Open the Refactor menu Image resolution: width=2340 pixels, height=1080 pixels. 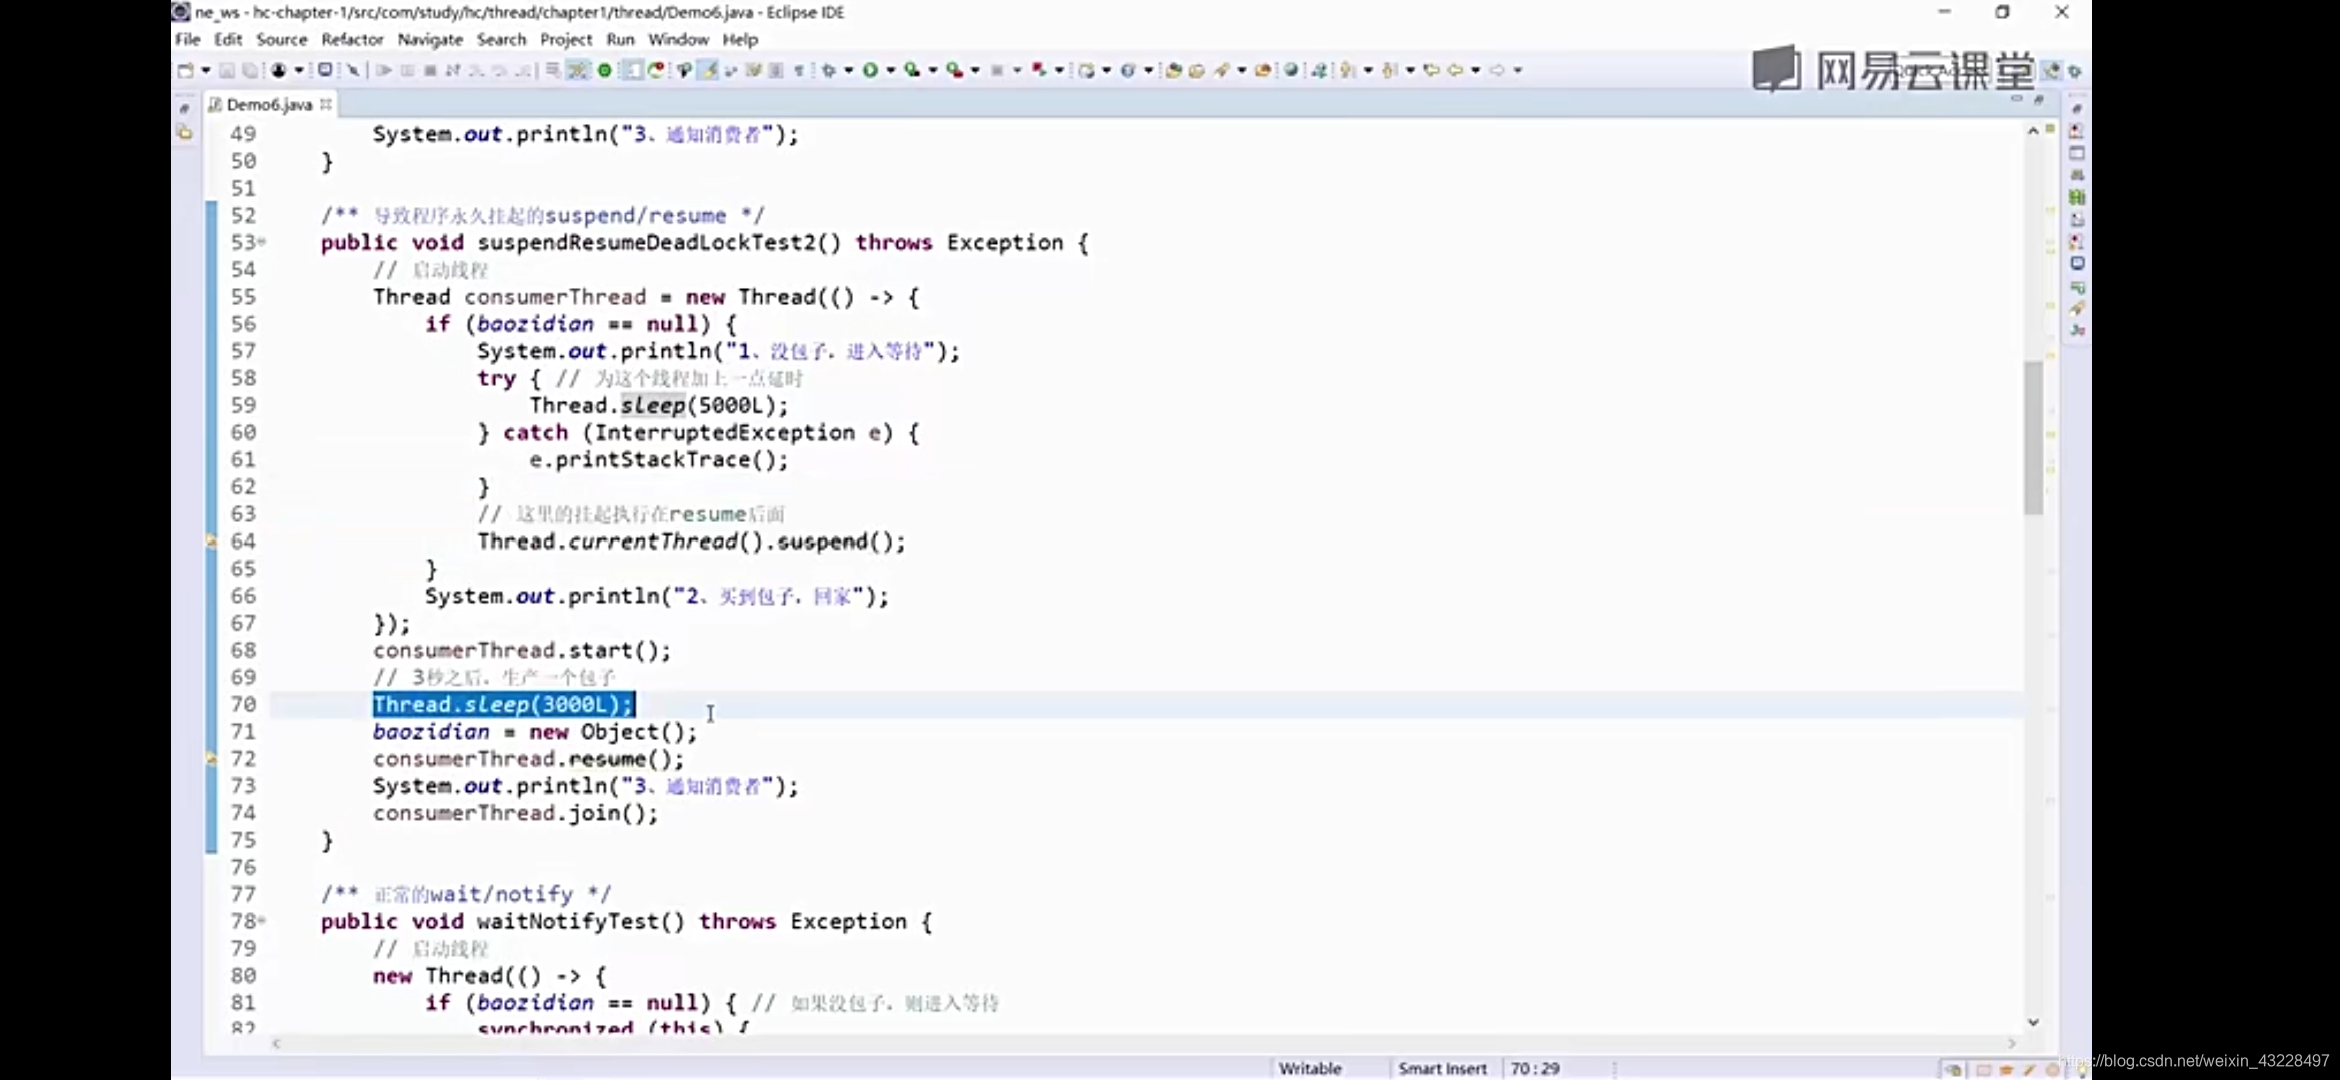pos(352,39)
